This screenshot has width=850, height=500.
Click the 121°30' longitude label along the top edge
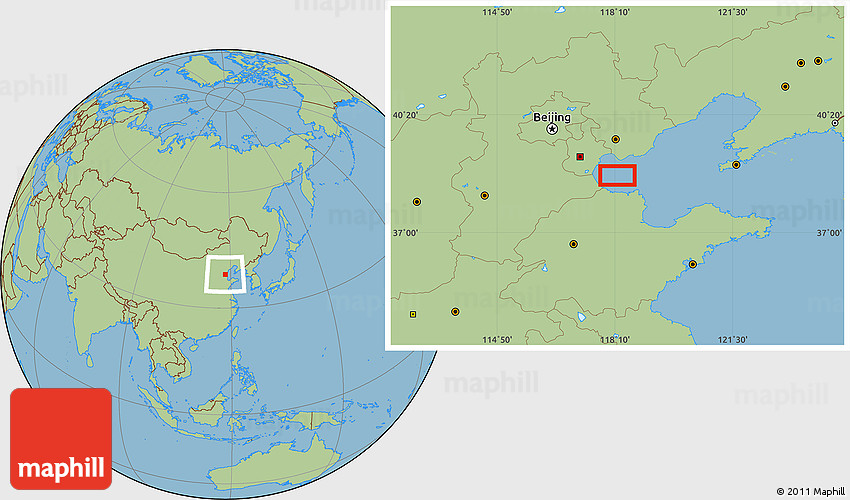point(733,12)
